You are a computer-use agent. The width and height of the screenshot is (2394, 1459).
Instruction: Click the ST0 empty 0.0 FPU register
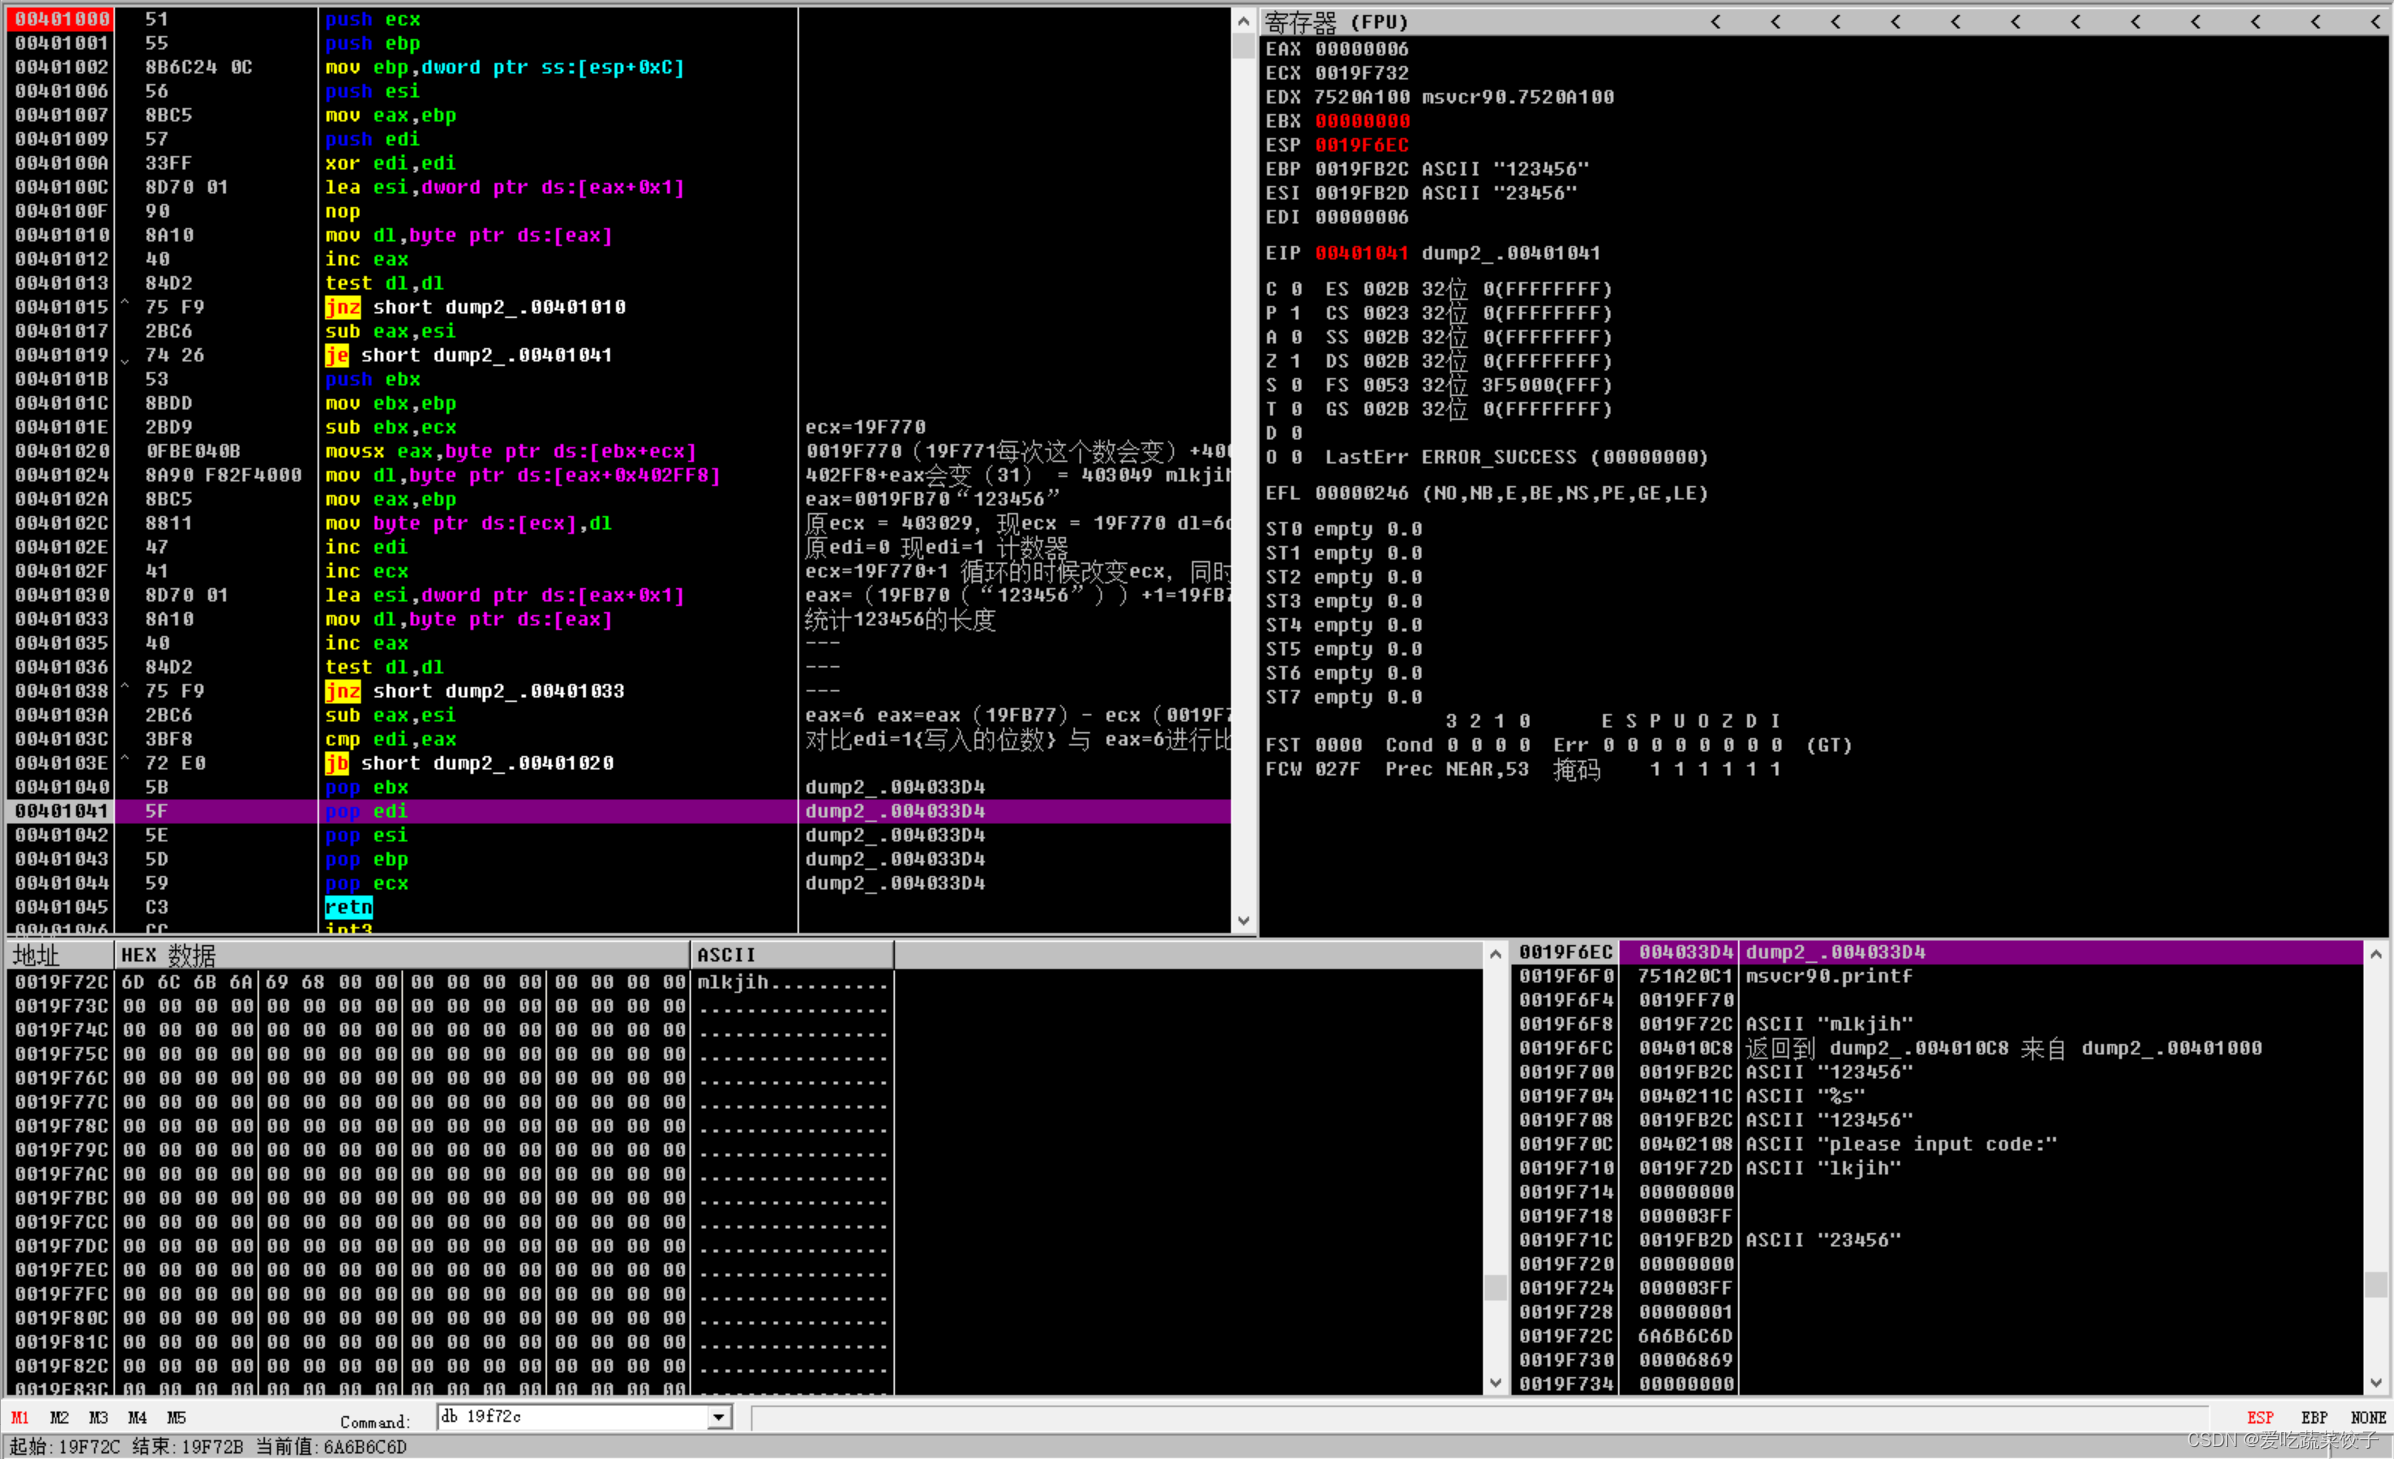point(1343,529)
